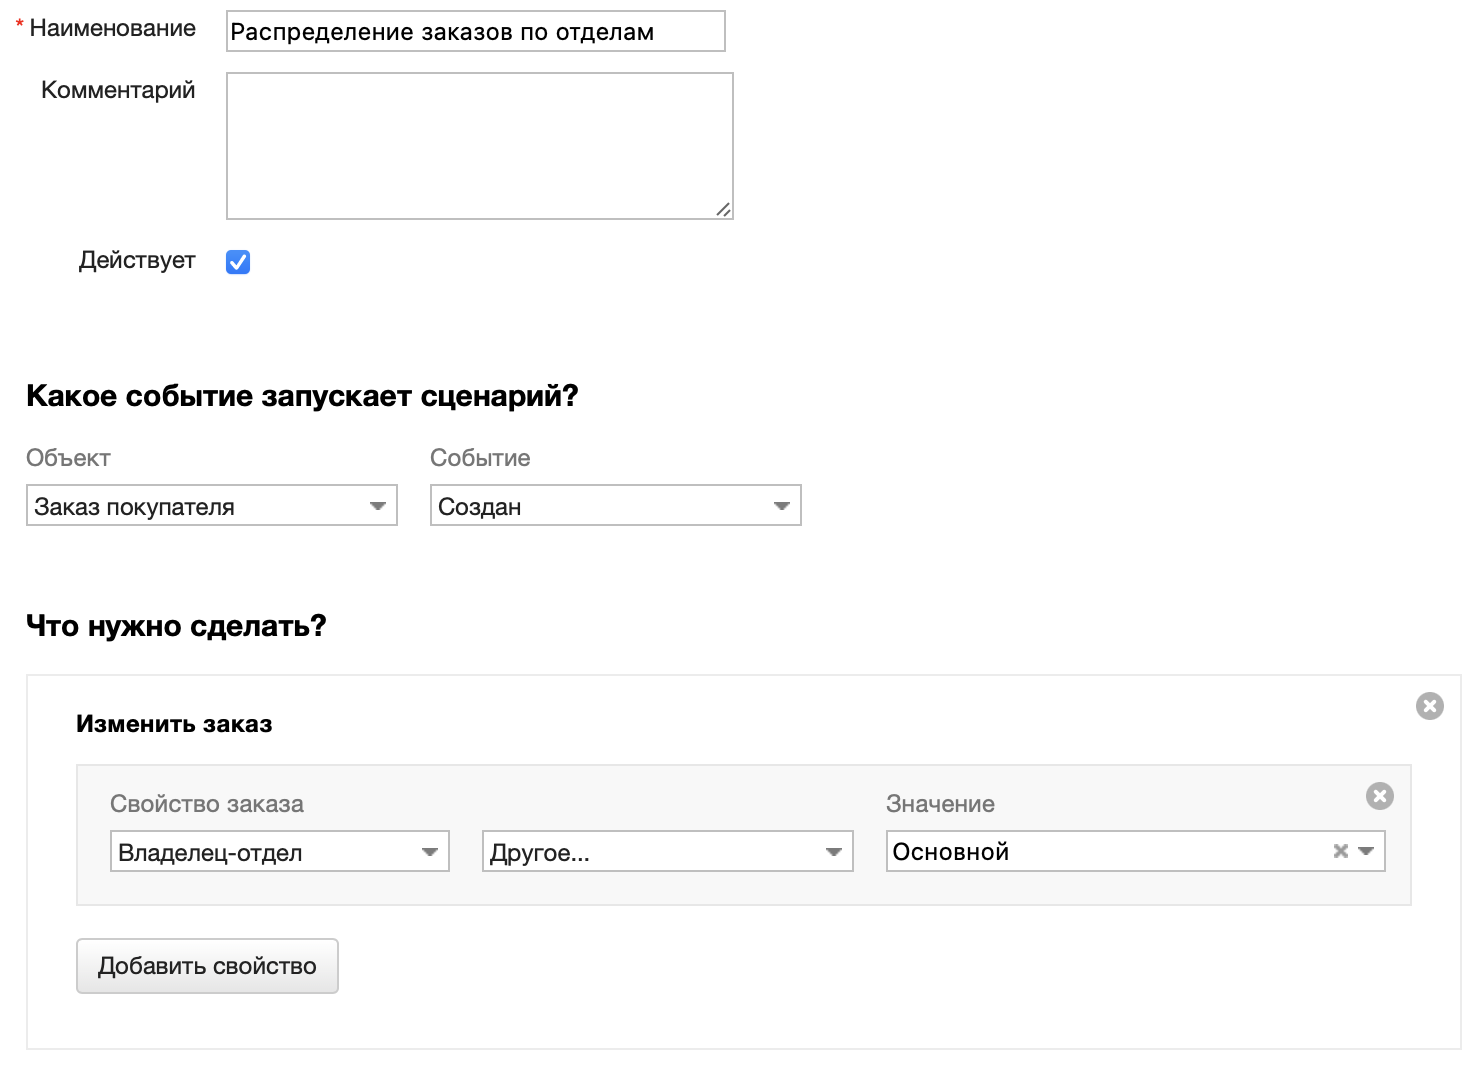This screenshot has width=1480, height=1072.
Task: Click the 'Действует' label
Action: pos(137,261)
